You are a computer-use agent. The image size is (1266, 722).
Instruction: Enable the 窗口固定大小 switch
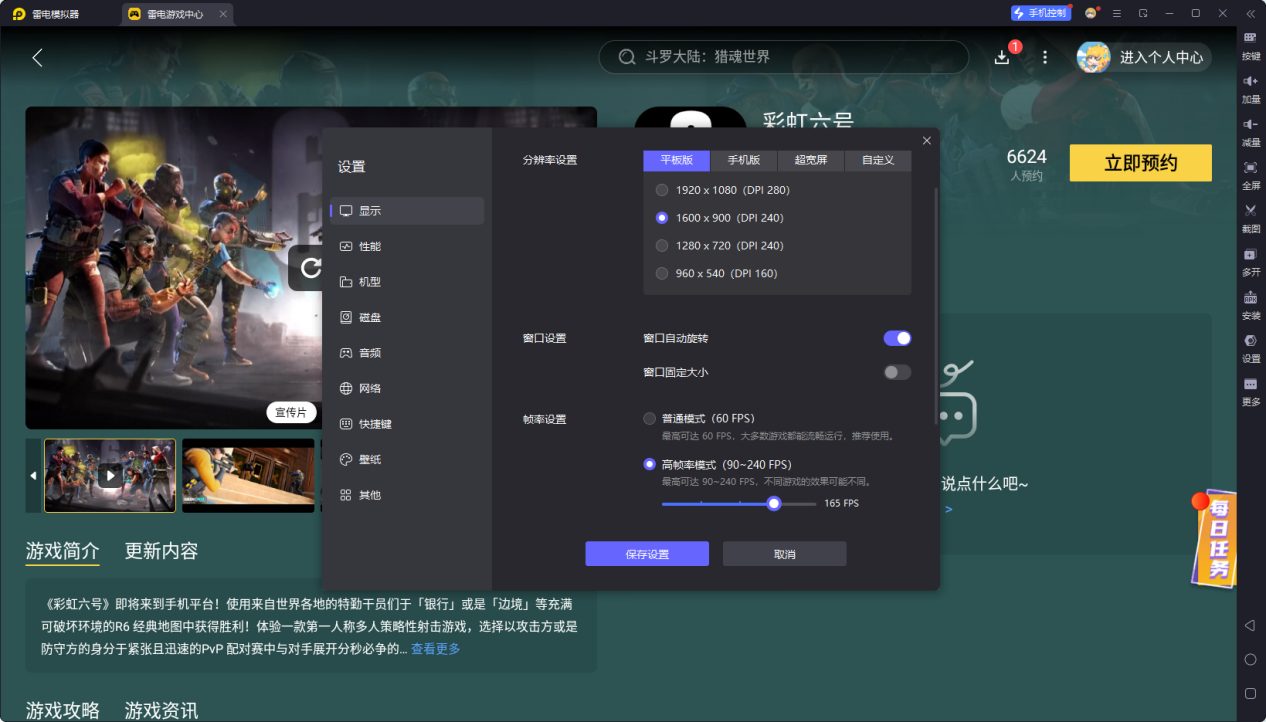click(x=897, y=372)
